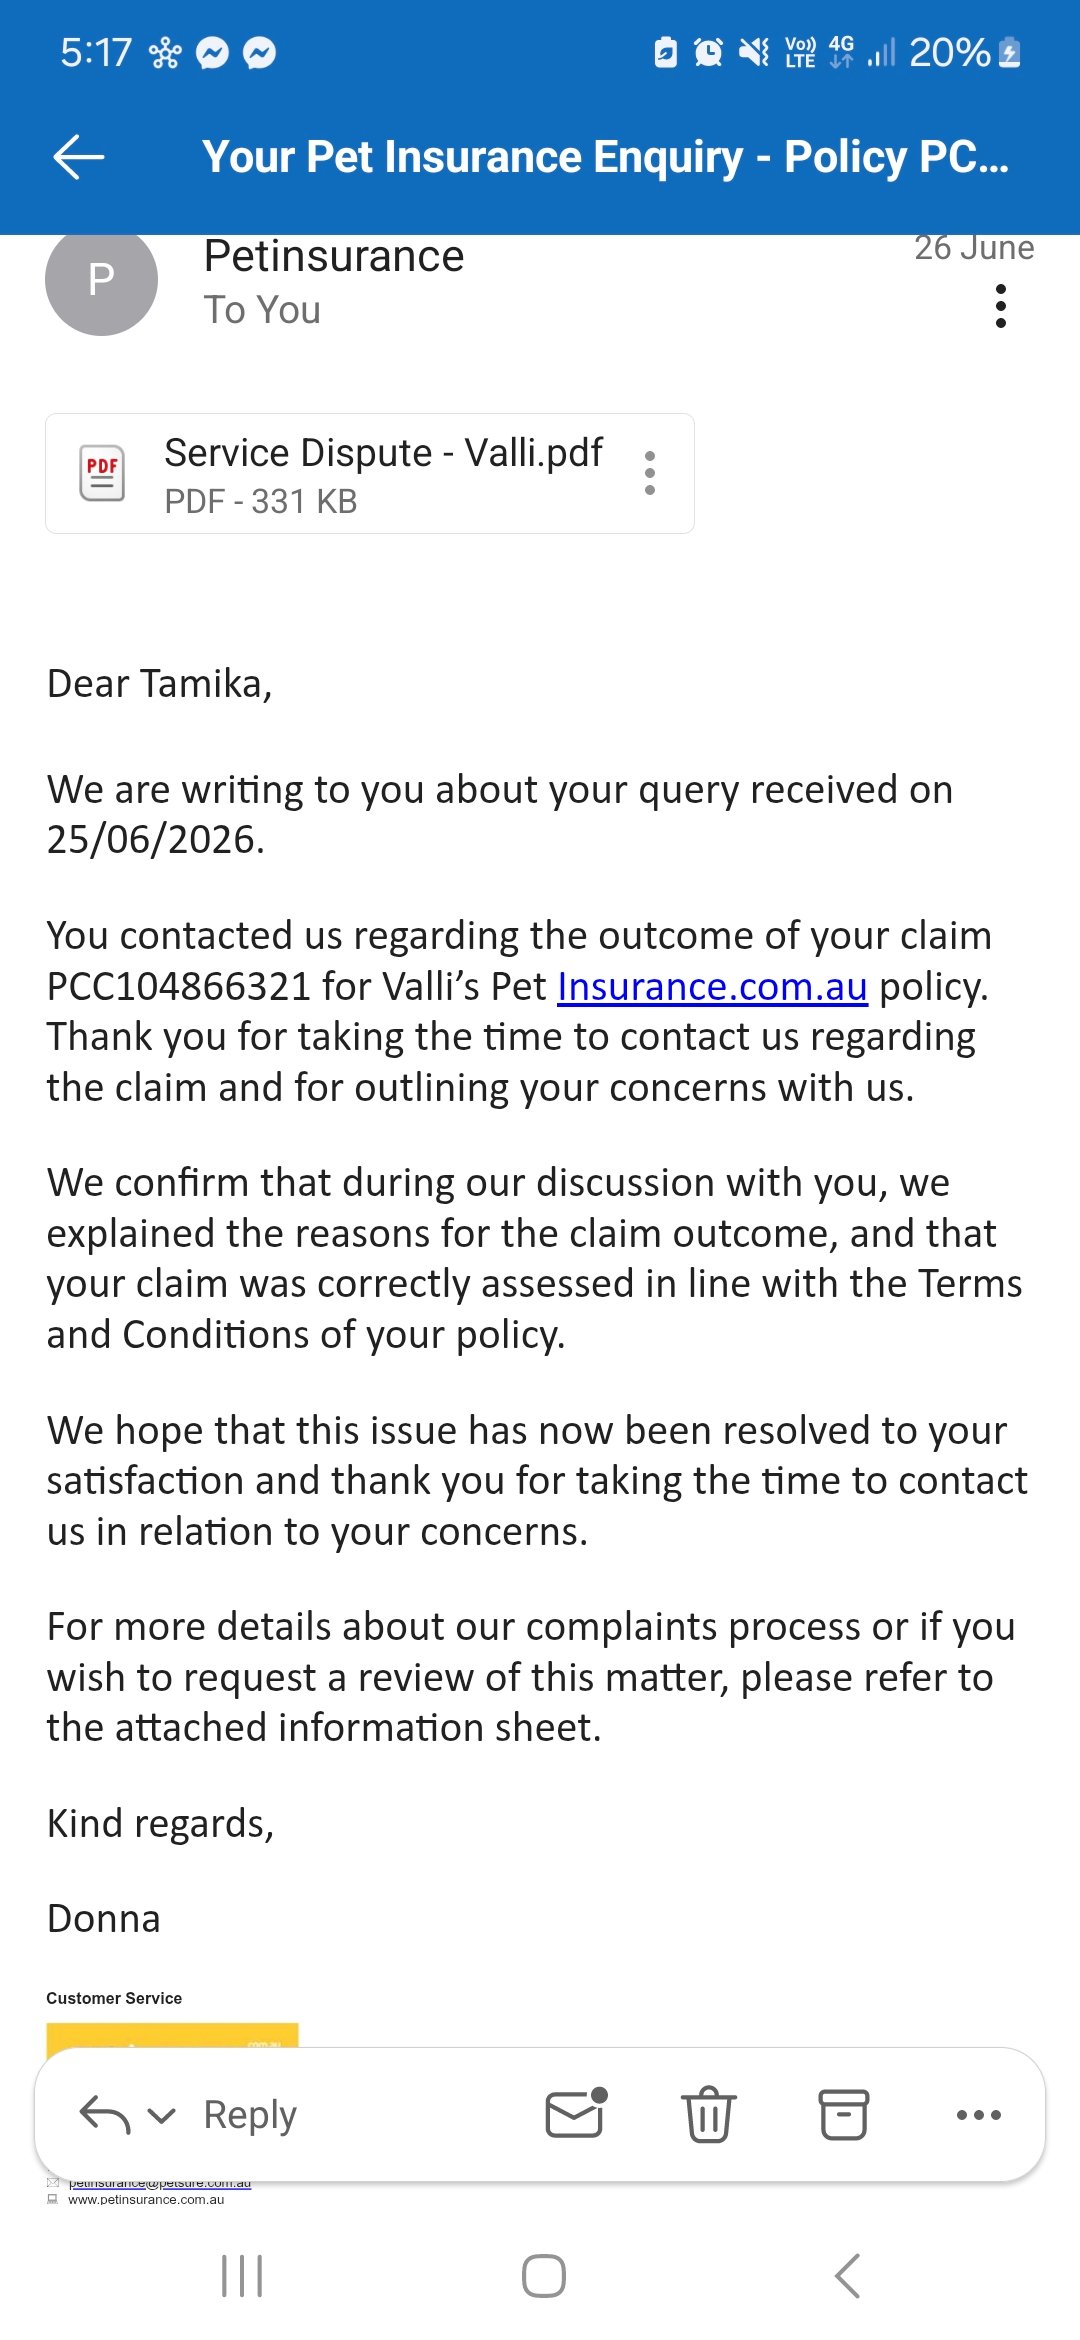
Task: Tap the Reply text field
Action: coord(250,2115)
